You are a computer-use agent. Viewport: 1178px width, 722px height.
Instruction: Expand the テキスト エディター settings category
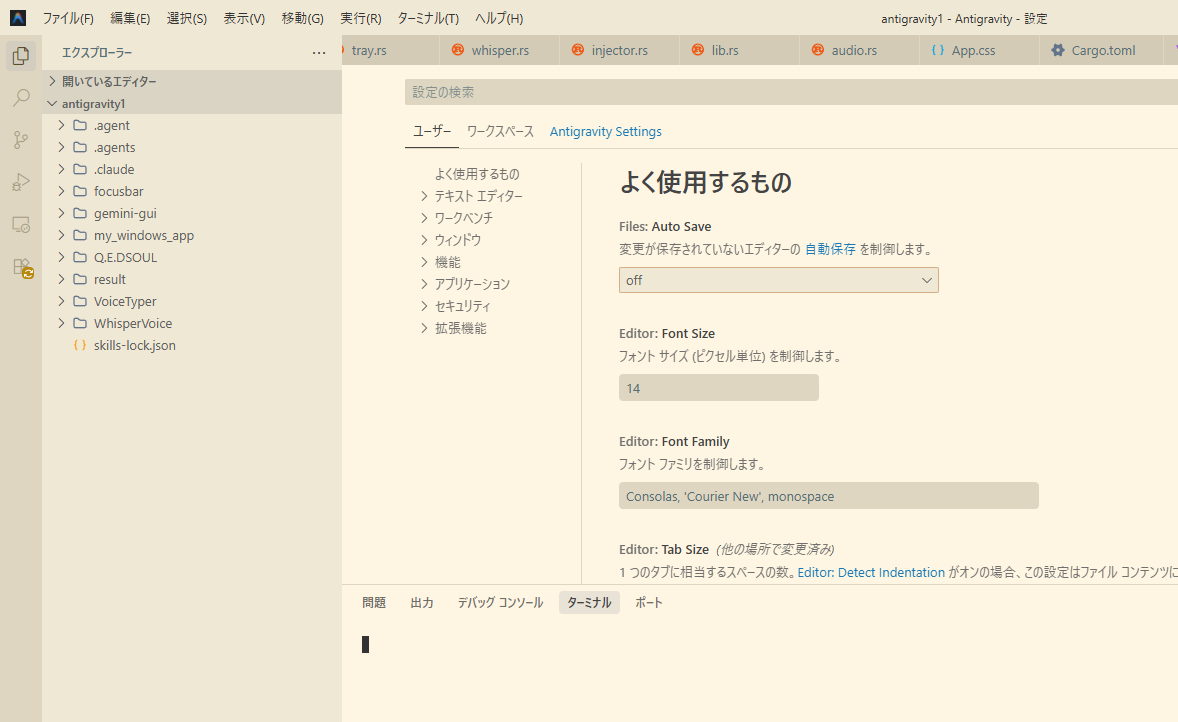click(477, 196)
